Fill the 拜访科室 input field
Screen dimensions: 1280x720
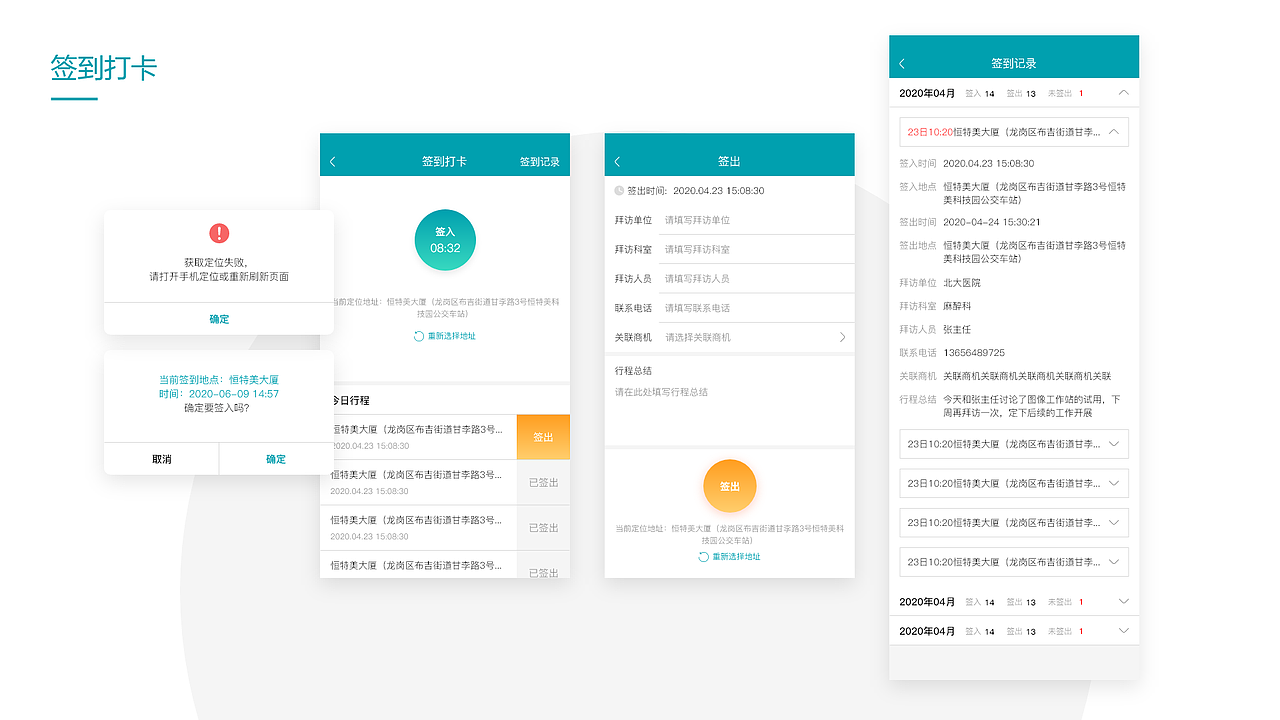pyautogui.click(x=757, y=249)
